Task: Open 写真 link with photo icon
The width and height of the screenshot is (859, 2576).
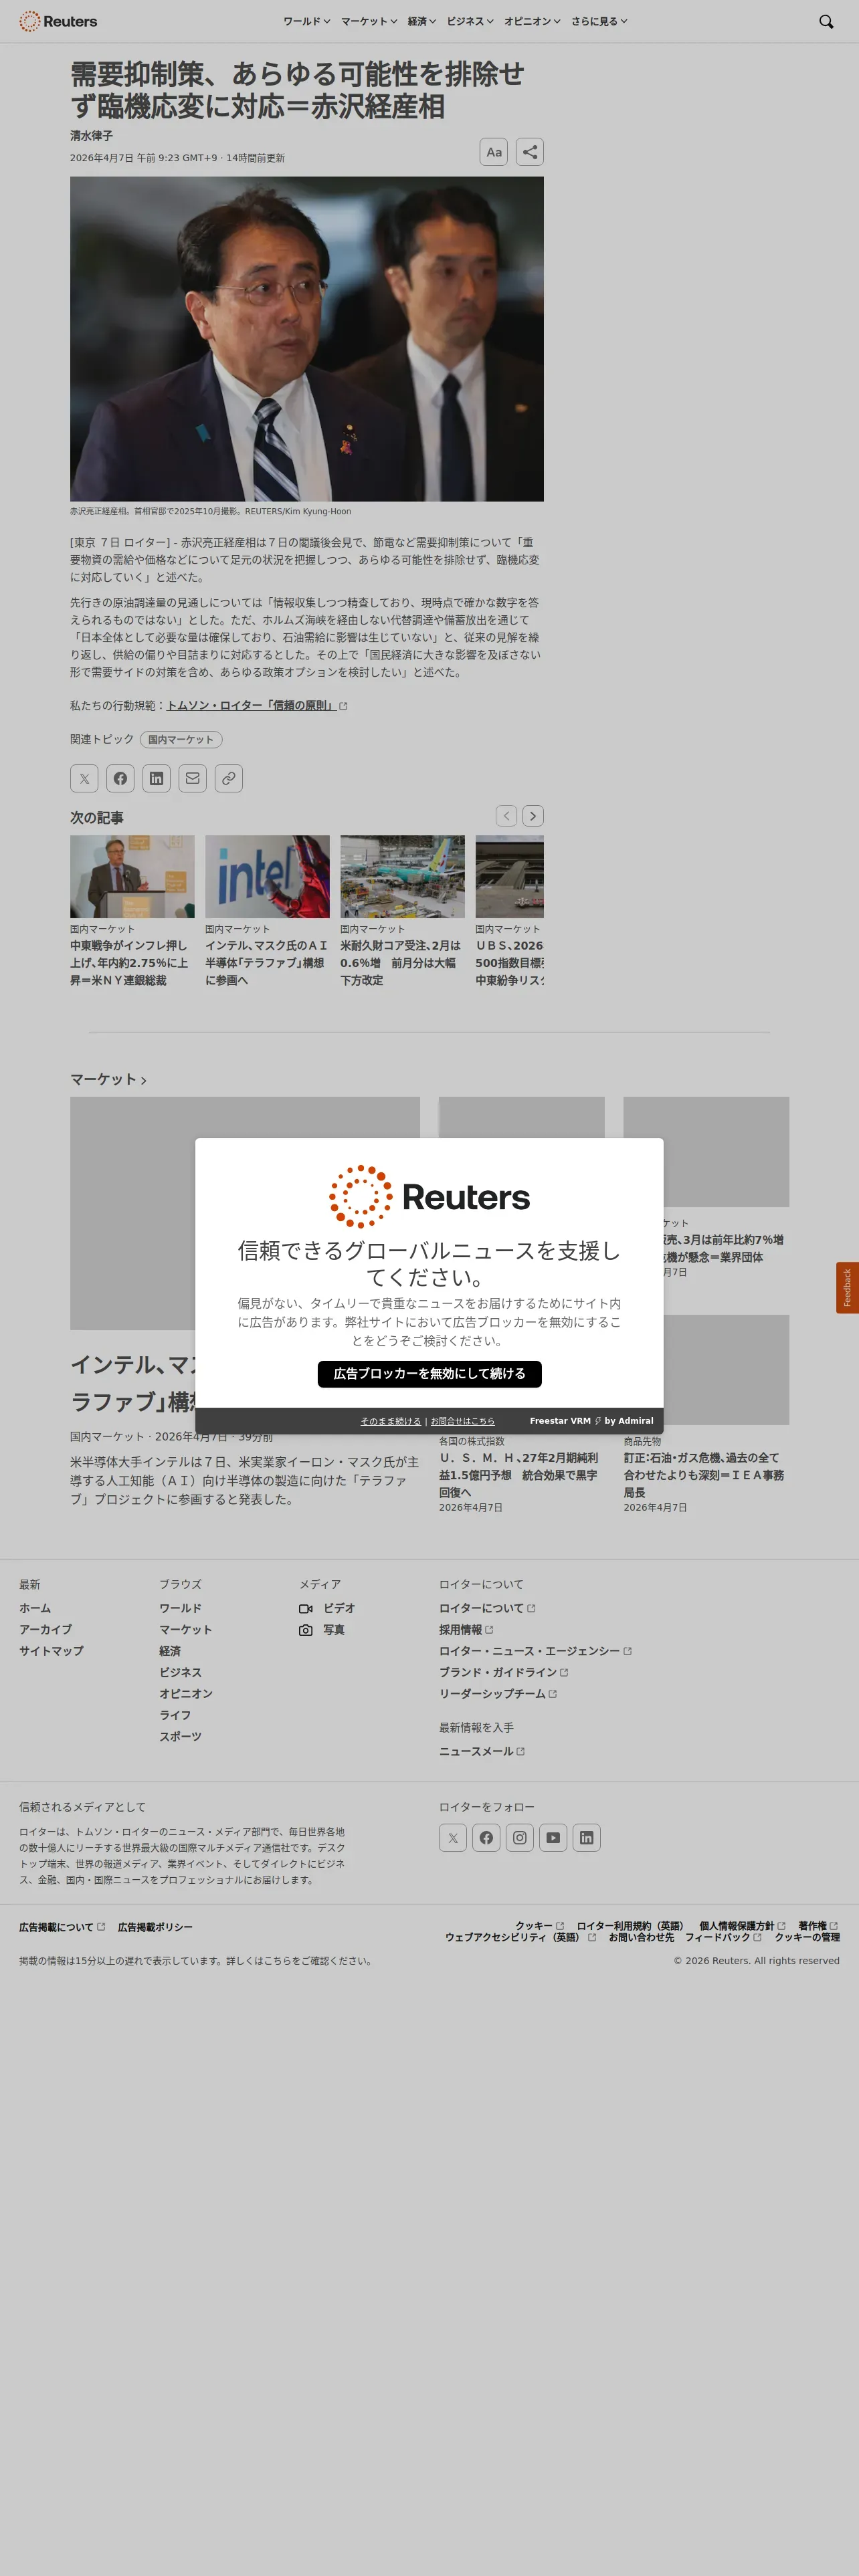Action: (322, 1630)
